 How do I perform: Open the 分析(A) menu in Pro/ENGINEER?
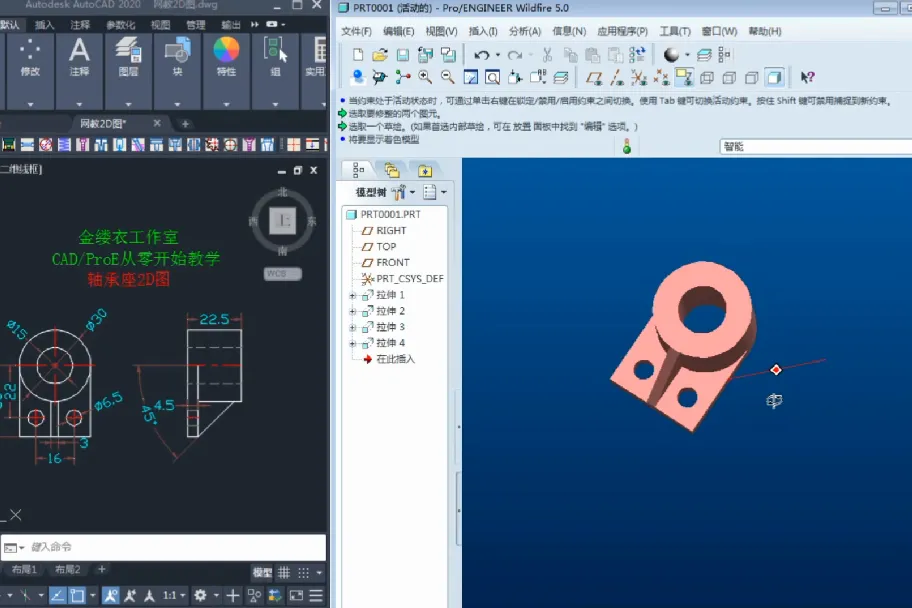pos(525,31)
